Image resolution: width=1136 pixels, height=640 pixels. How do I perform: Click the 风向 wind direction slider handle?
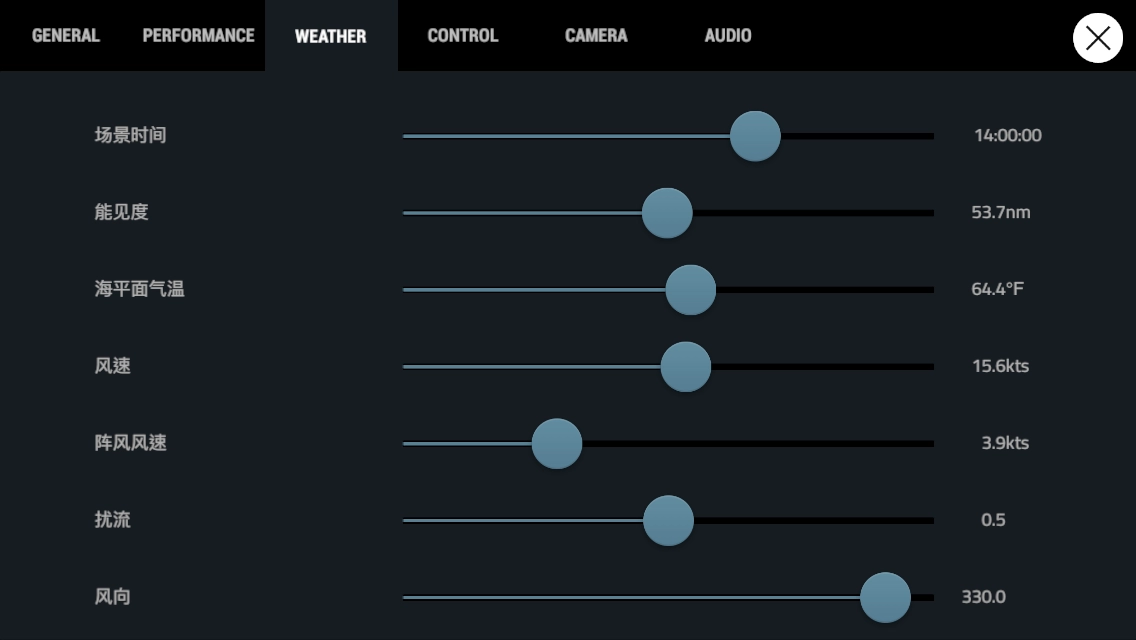click(885, 598)
